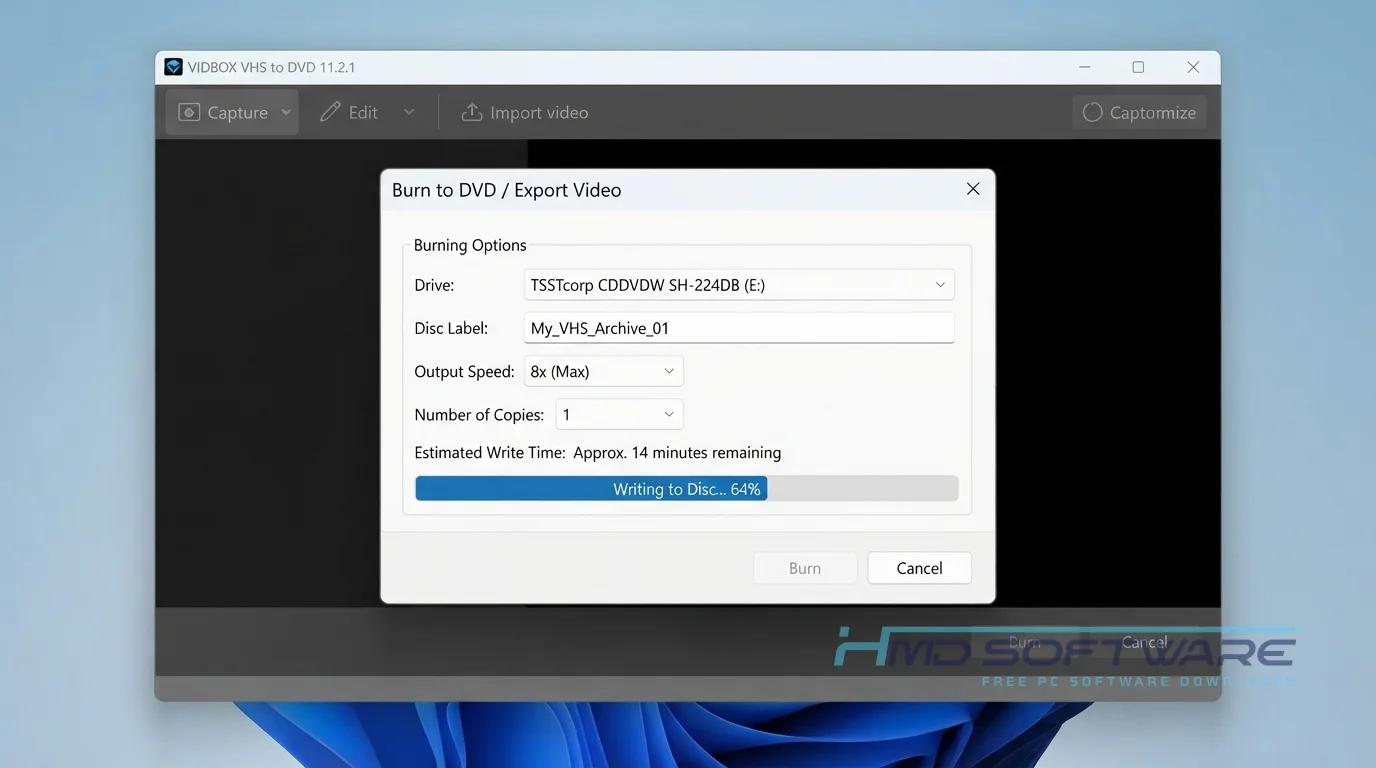
Task: Minimize the VIDBOX window
Action: 1086,67
